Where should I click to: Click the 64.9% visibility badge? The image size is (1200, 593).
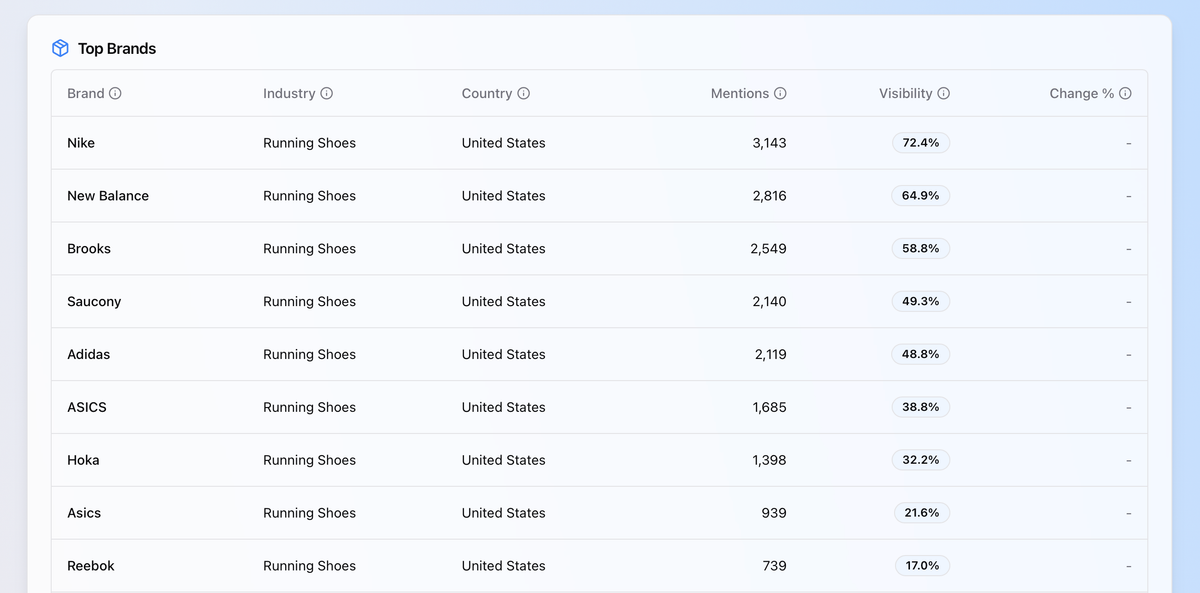pos(921,196)
